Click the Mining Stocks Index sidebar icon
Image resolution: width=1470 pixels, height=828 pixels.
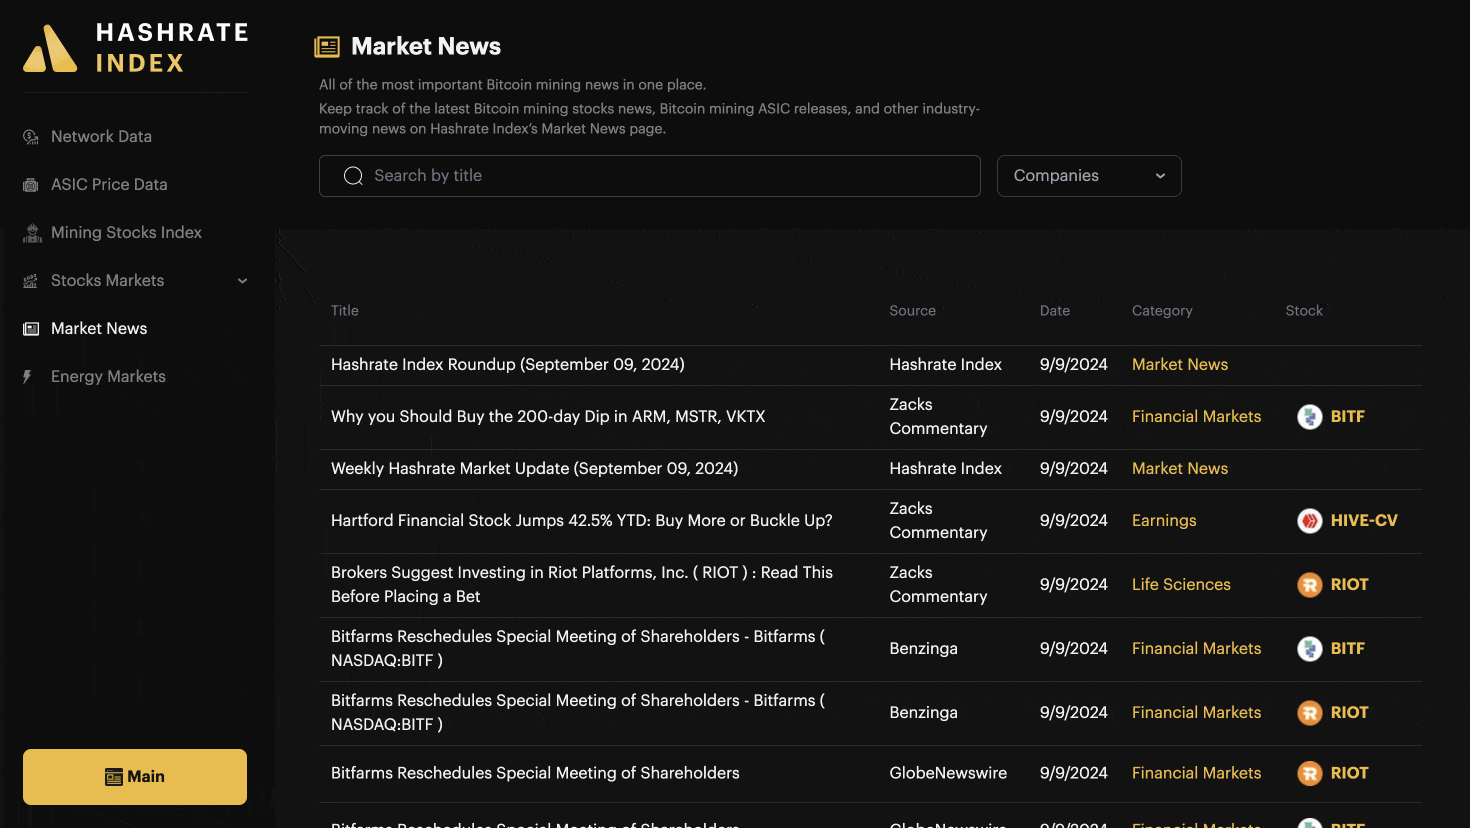tap(31, 233)
